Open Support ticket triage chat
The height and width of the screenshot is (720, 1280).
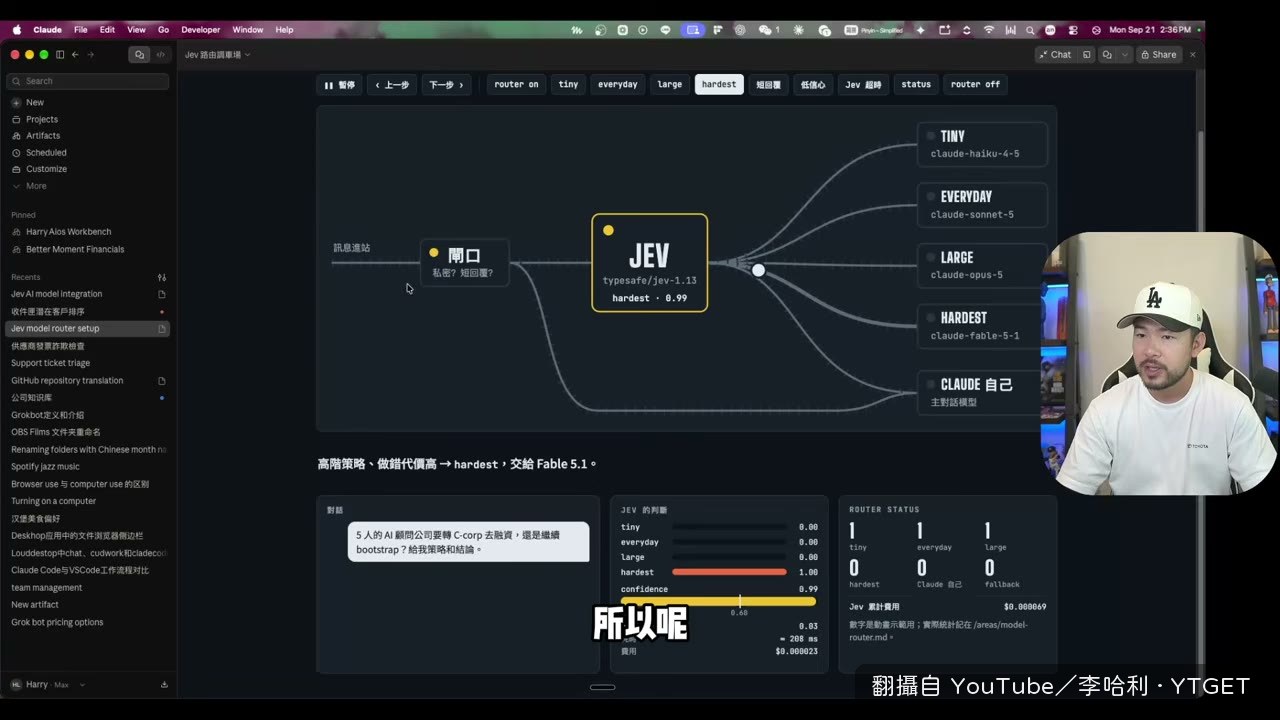click(50, 363)
